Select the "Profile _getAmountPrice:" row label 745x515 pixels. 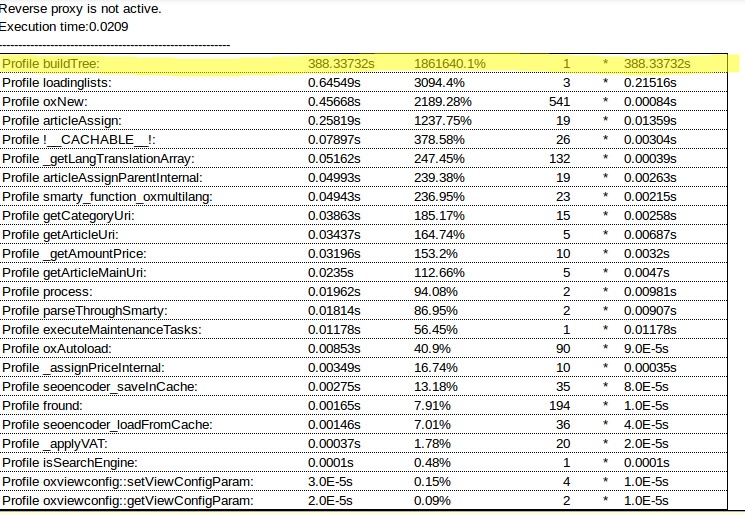click(x=72, y=254)
